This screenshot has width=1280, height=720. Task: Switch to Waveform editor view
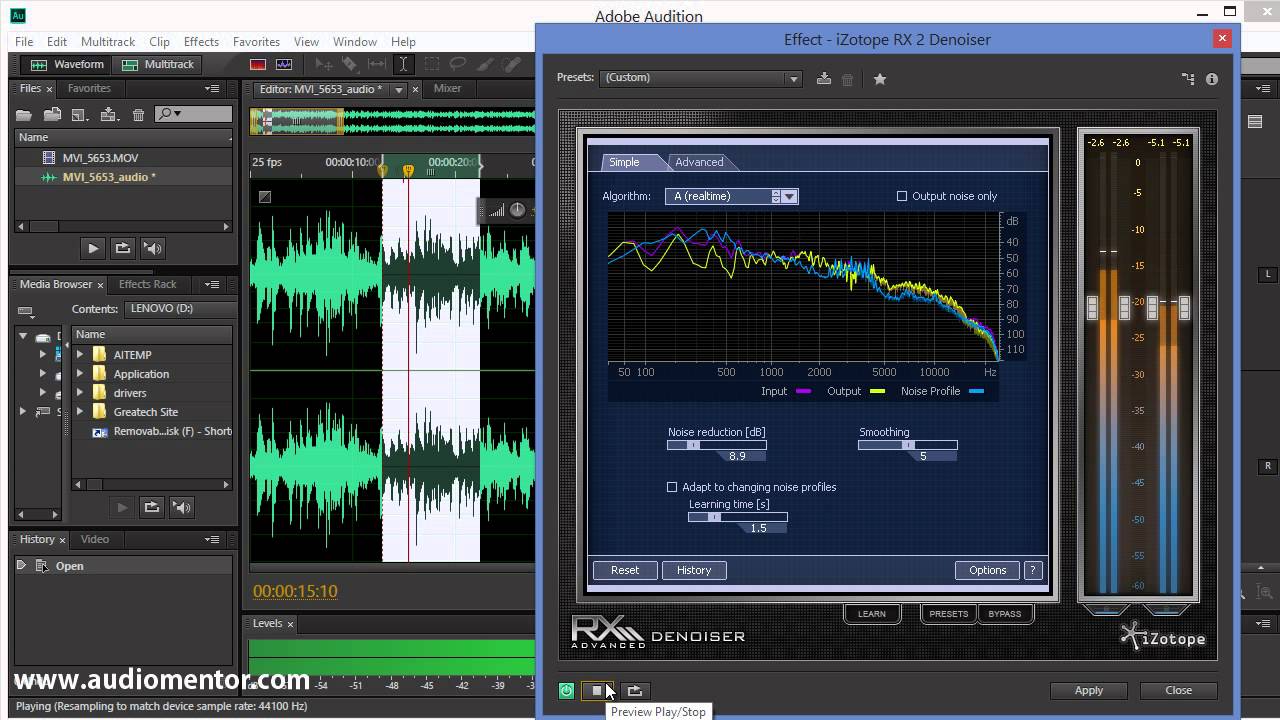pos(67,64)
